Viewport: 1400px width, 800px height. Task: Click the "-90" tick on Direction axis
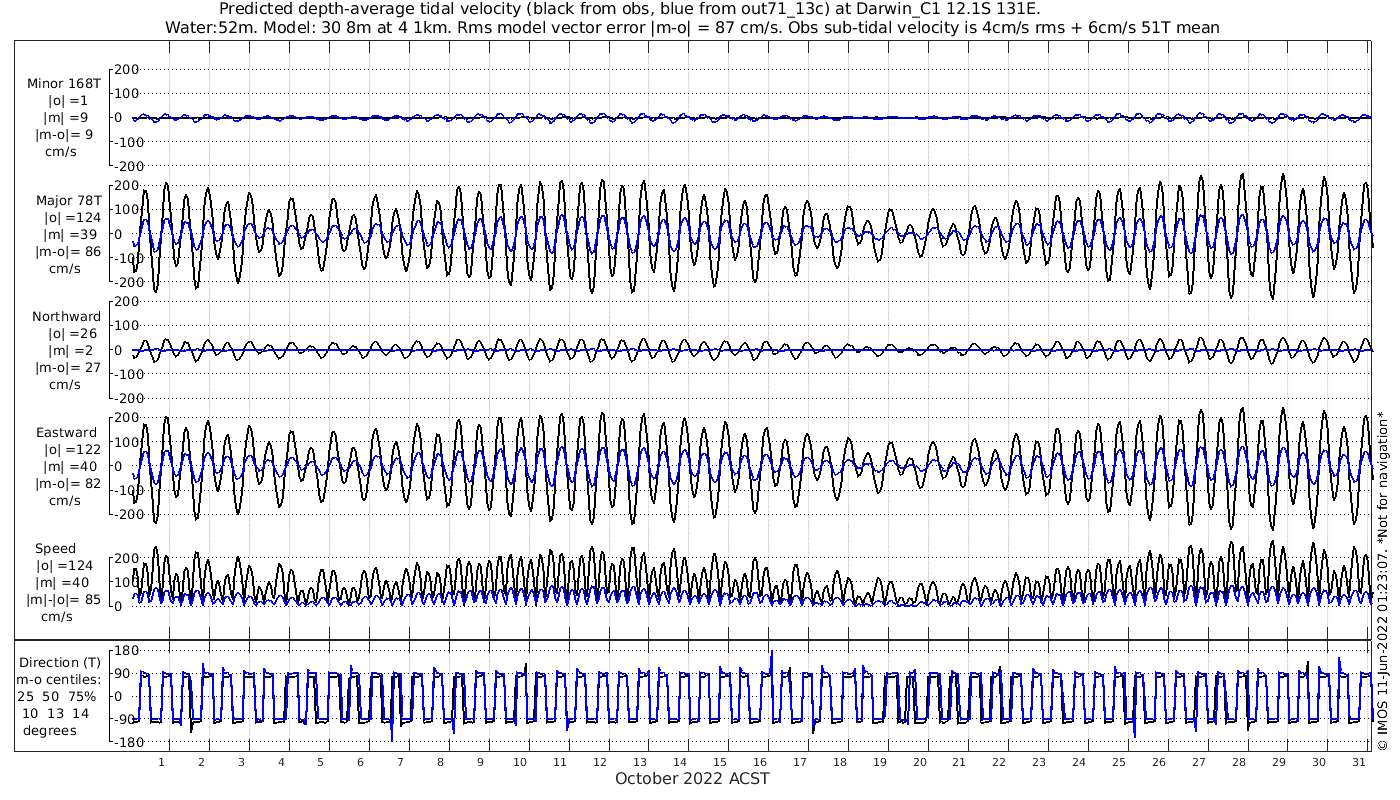click(x=125, y=719)
